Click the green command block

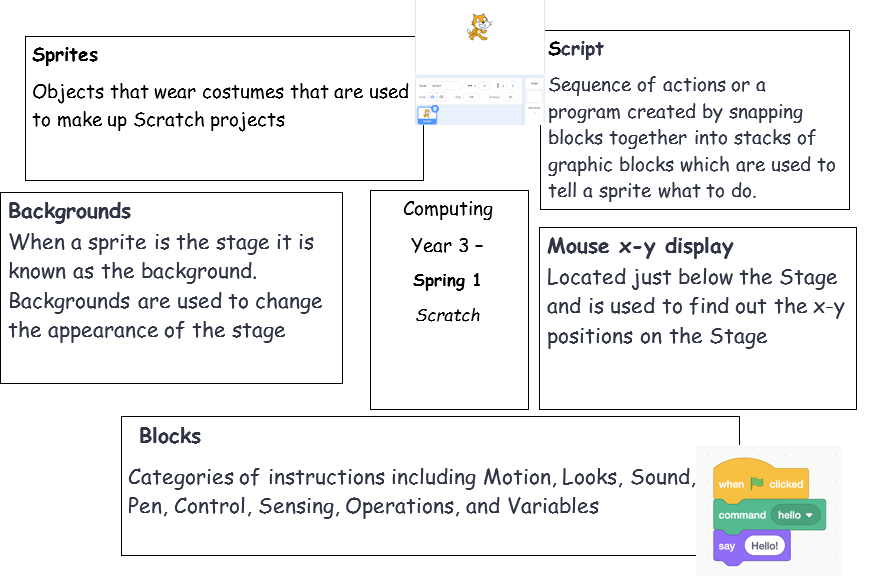740,515
